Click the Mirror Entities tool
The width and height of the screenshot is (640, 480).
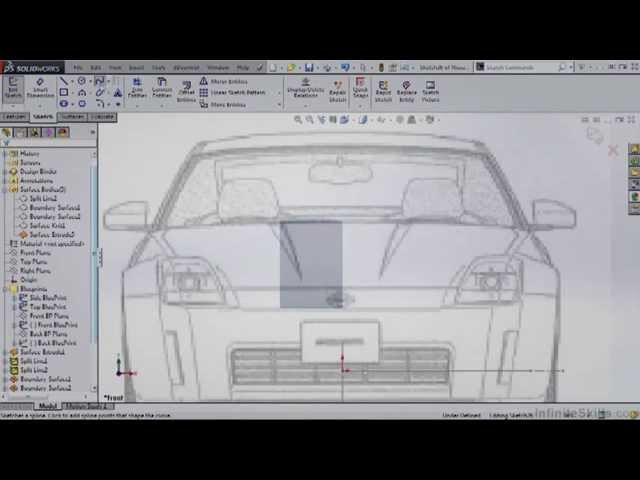click(x=224, y=81)
